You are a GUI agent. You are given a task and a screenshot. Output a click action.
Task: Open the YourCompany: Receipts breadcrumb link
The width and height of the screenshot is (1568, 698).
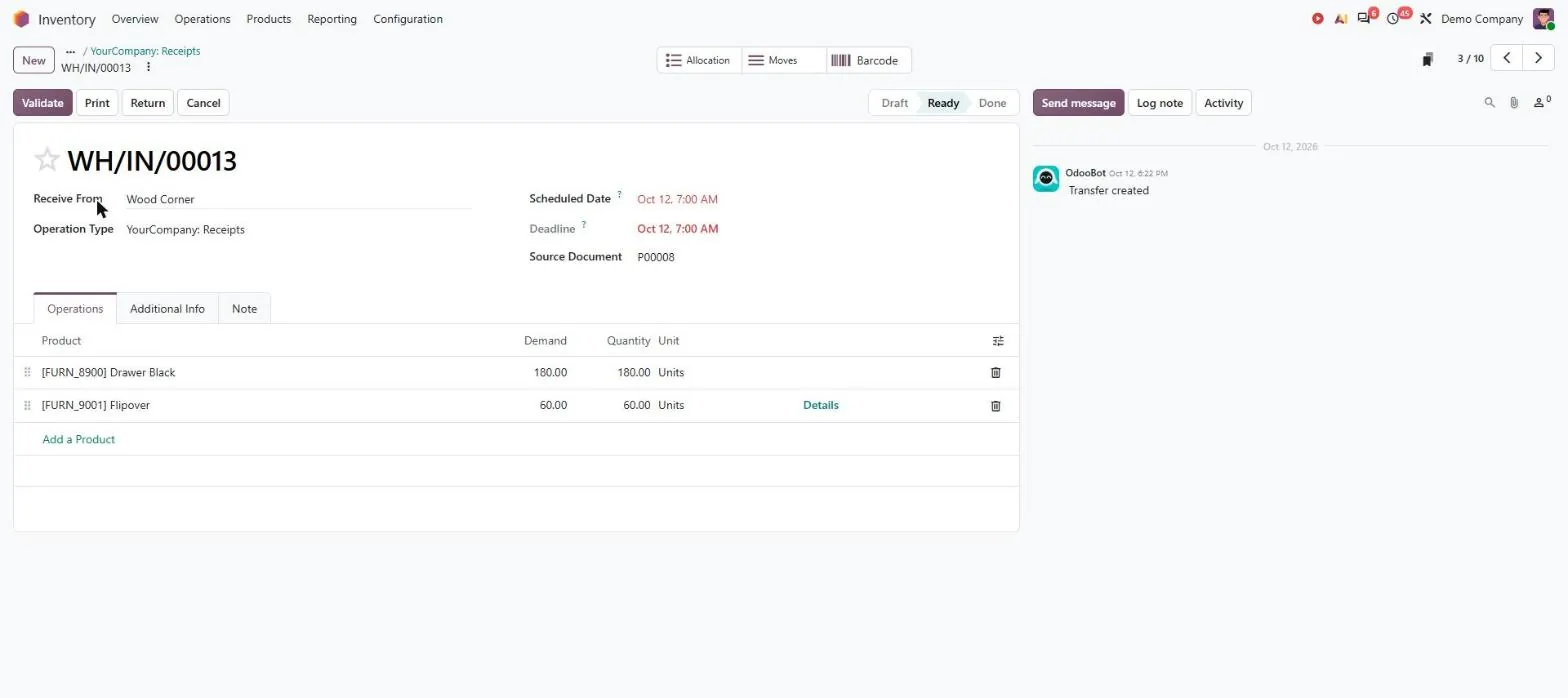[x=146, y=51]
